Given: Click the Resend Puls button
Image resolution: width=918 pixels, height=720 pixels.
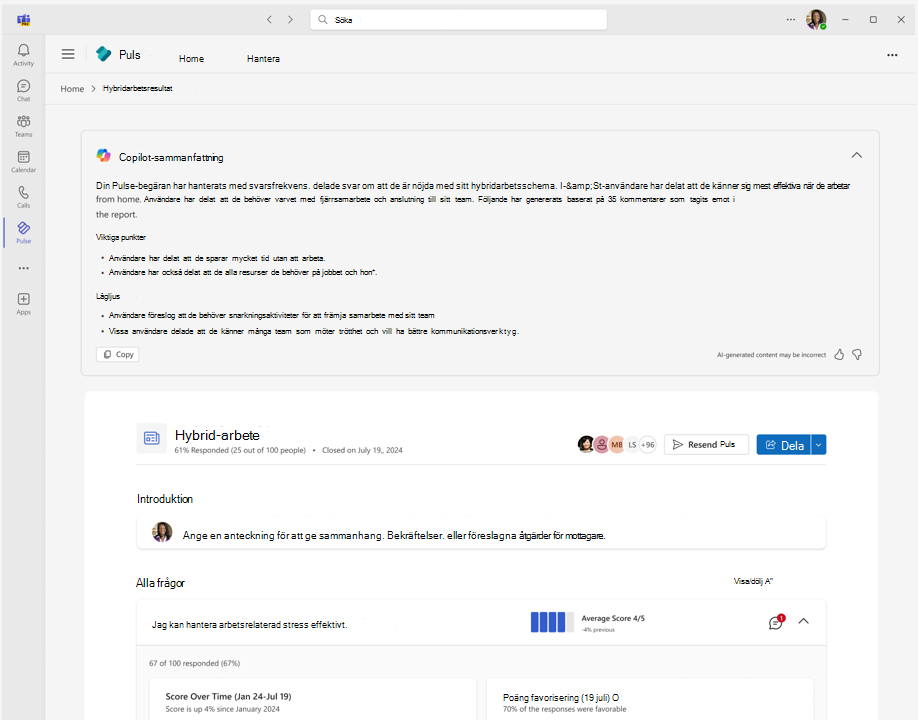Looking at the screenshot, I should tap(706, 444).
